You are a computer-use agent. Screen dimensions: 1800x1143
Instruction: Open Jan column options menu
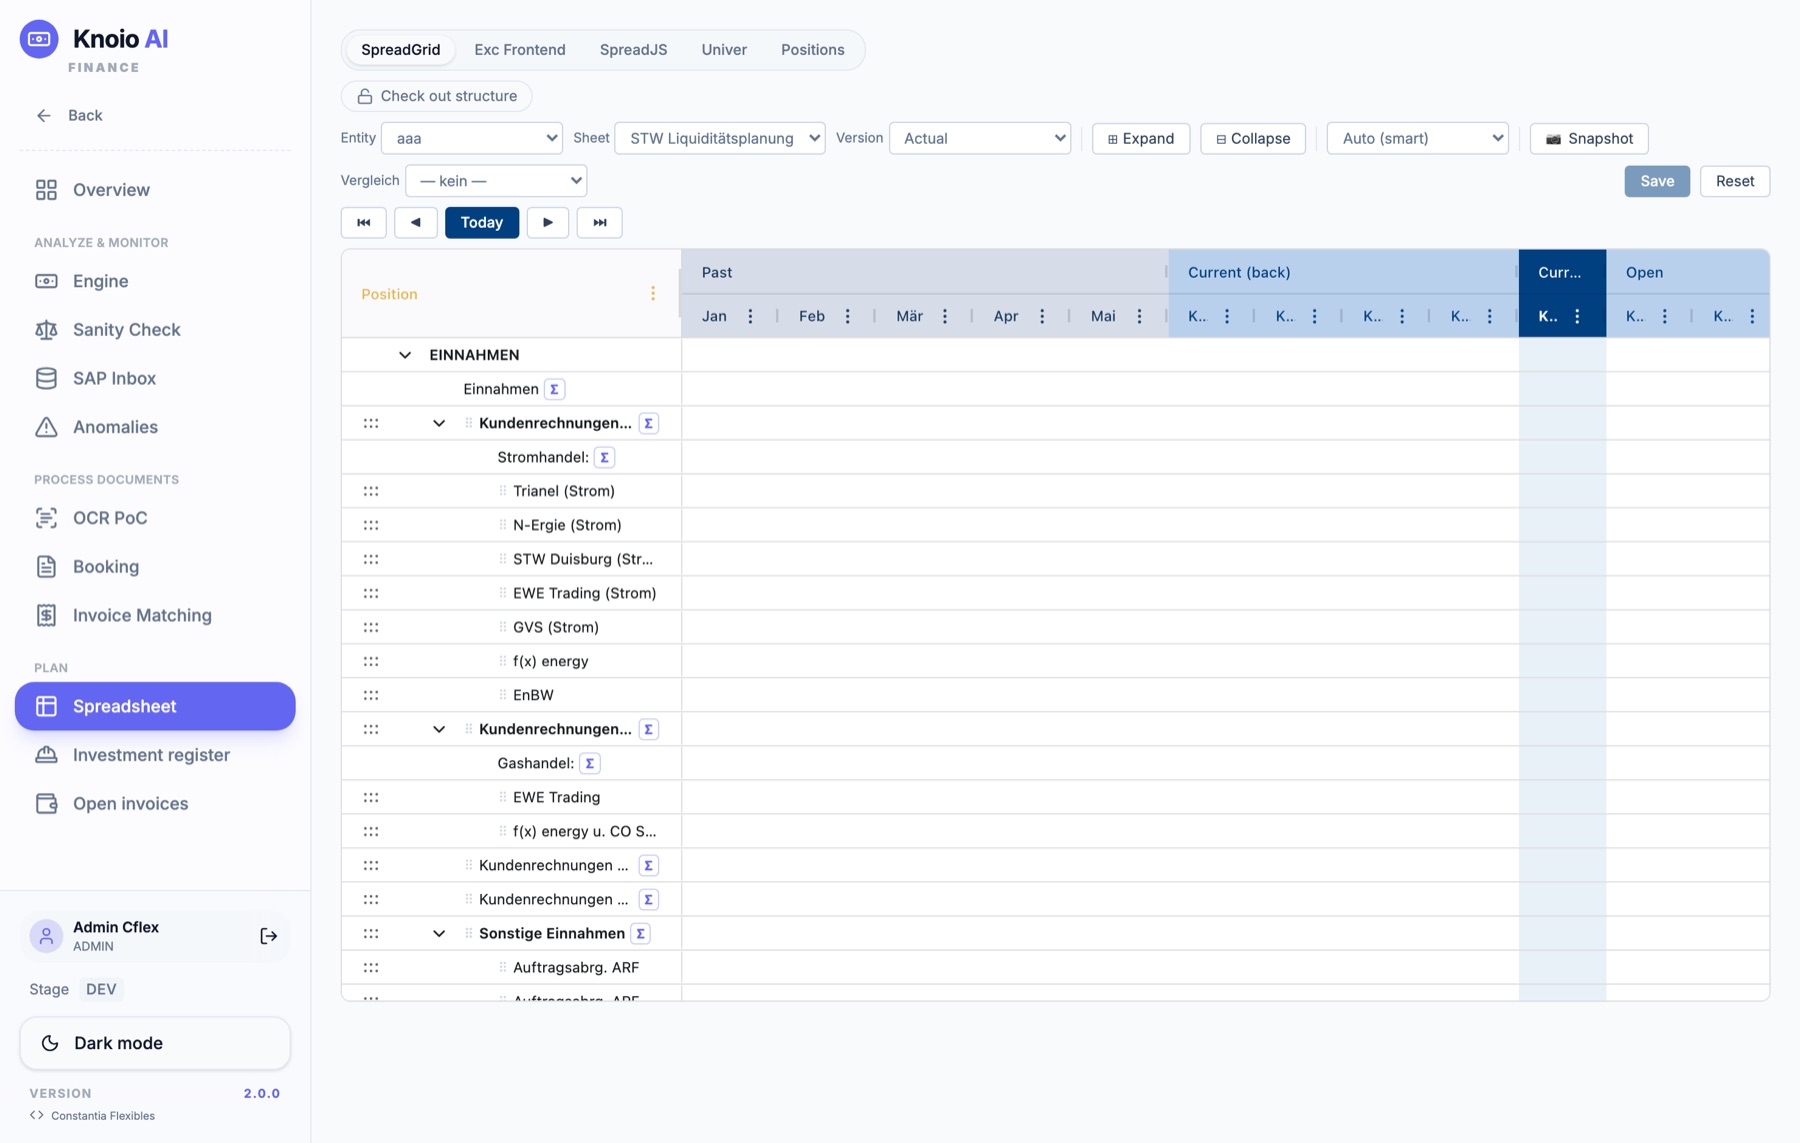[750, 316]
